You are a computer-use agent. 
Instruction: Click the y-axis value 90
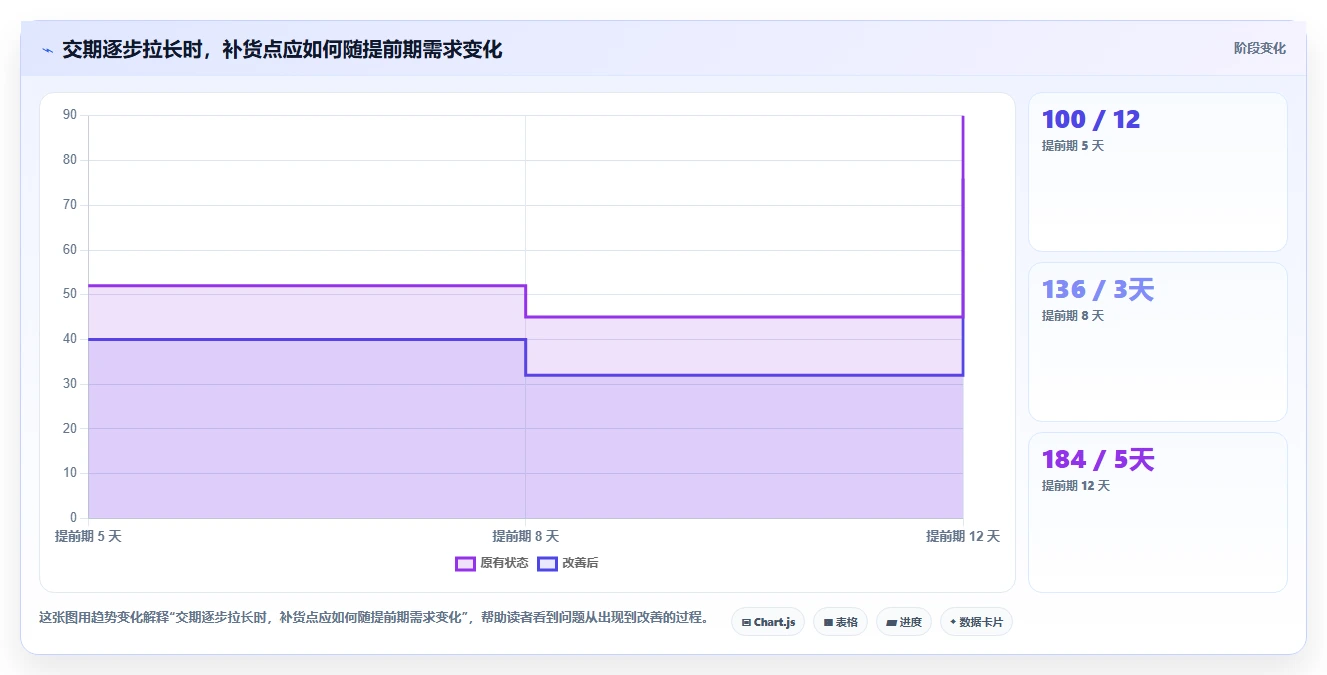70,115
